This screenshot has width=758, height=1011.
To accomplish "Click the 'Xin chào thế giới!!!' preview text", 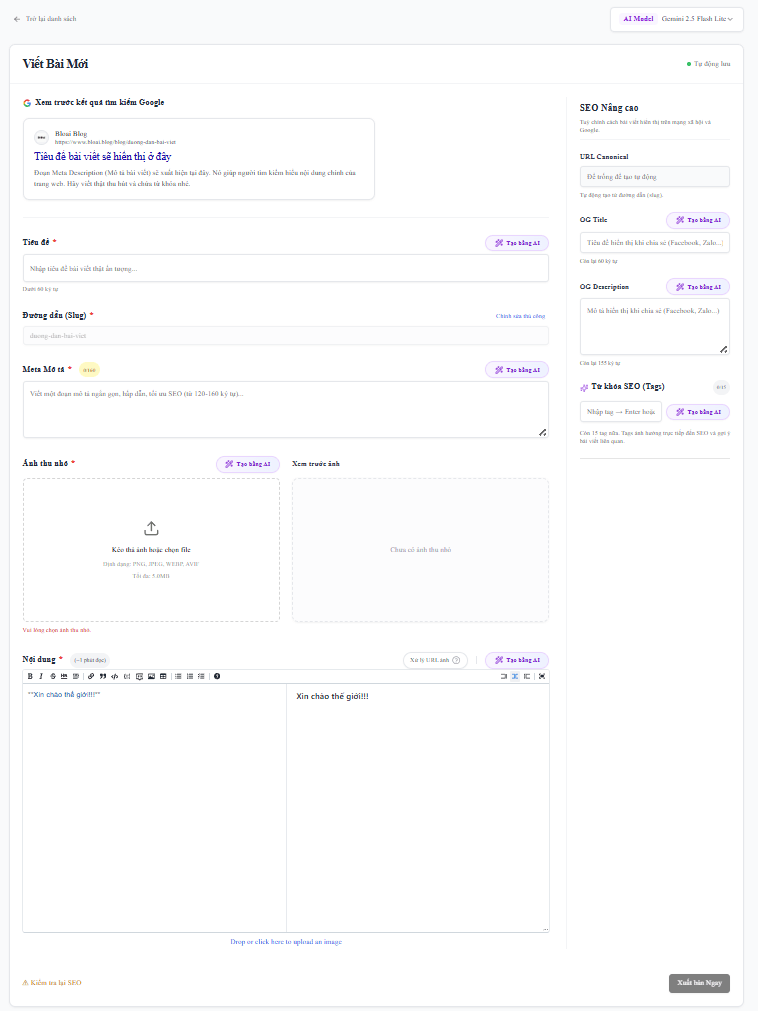I will click(x=332, y=697).
